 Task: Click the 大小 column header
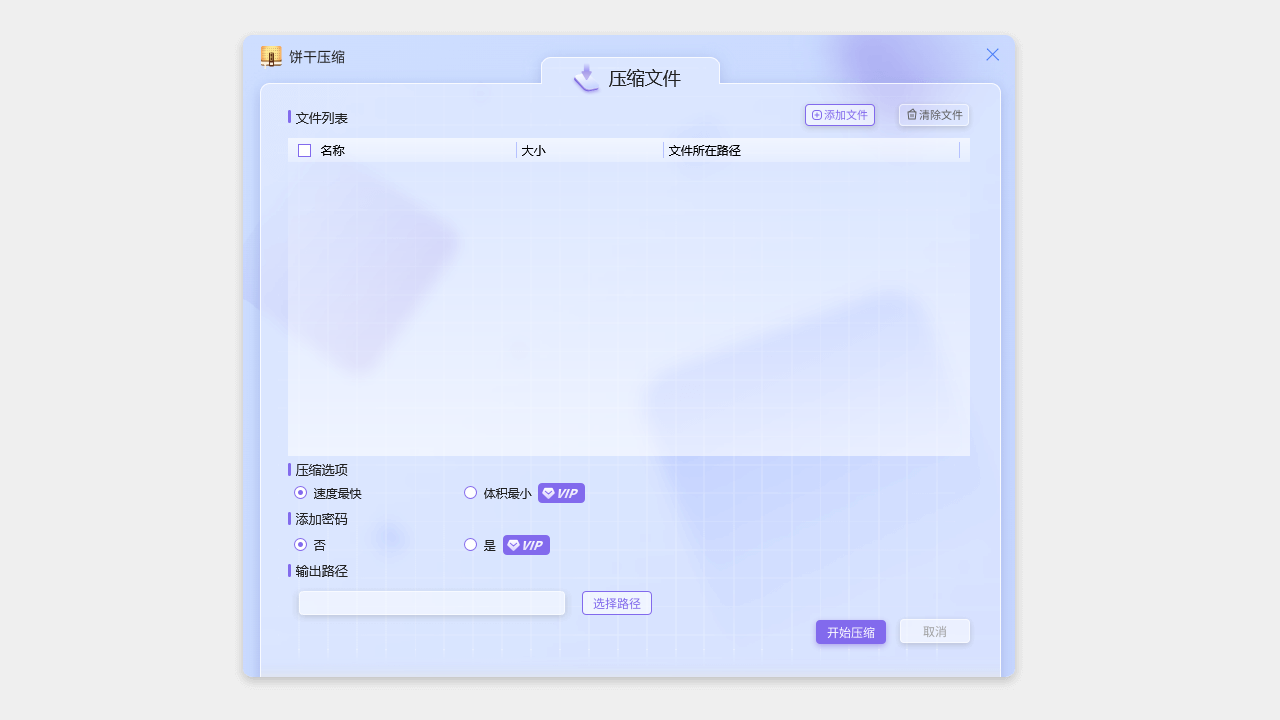coord(532,150)
